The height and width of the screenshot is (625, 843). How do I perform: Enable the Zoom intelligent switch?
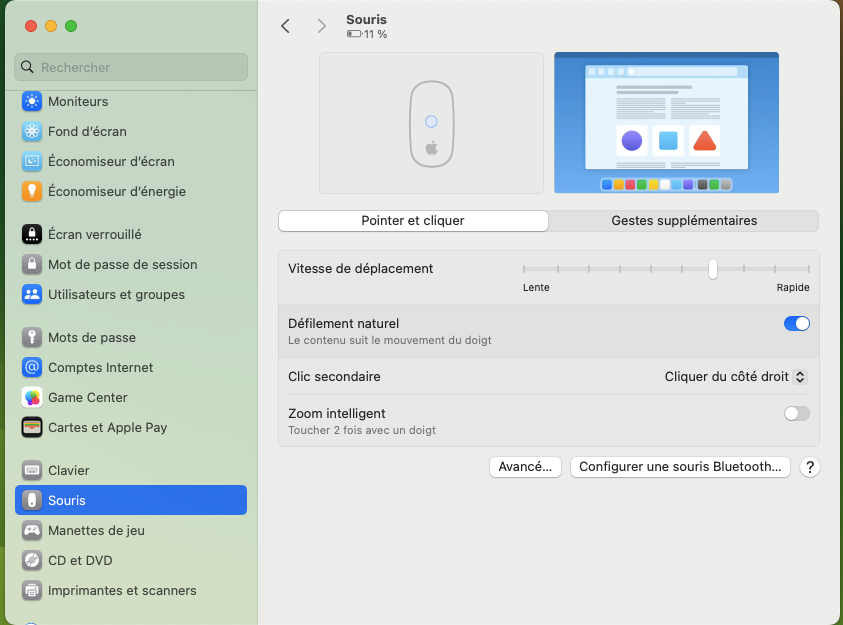click(796, 413)
